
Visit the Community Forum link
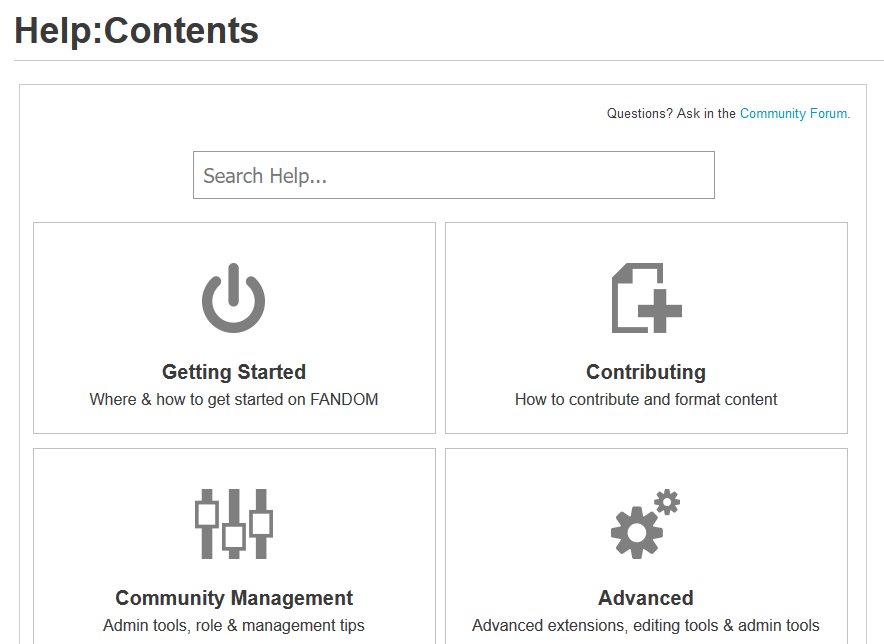coord(793,114)
